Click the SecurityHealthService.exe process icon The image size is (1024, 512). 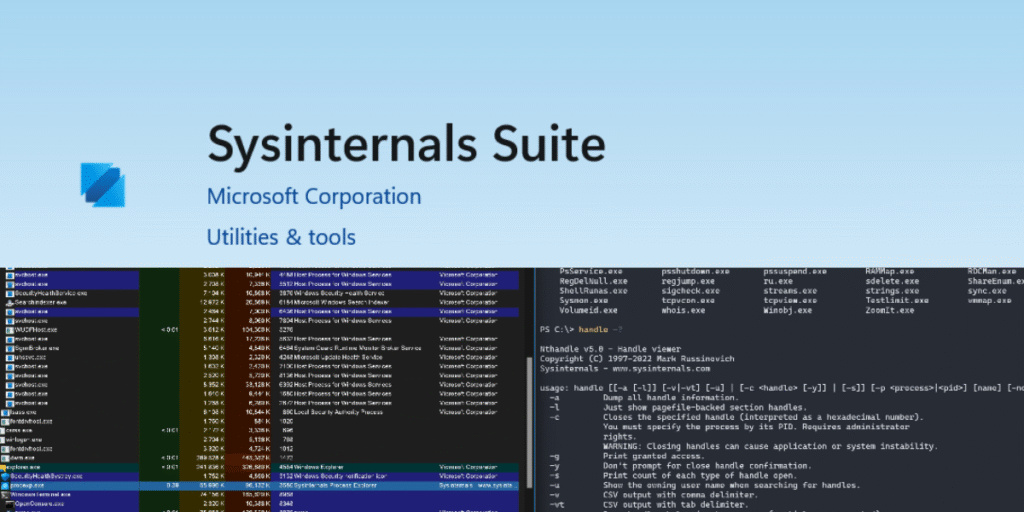(x=9, y=293)
